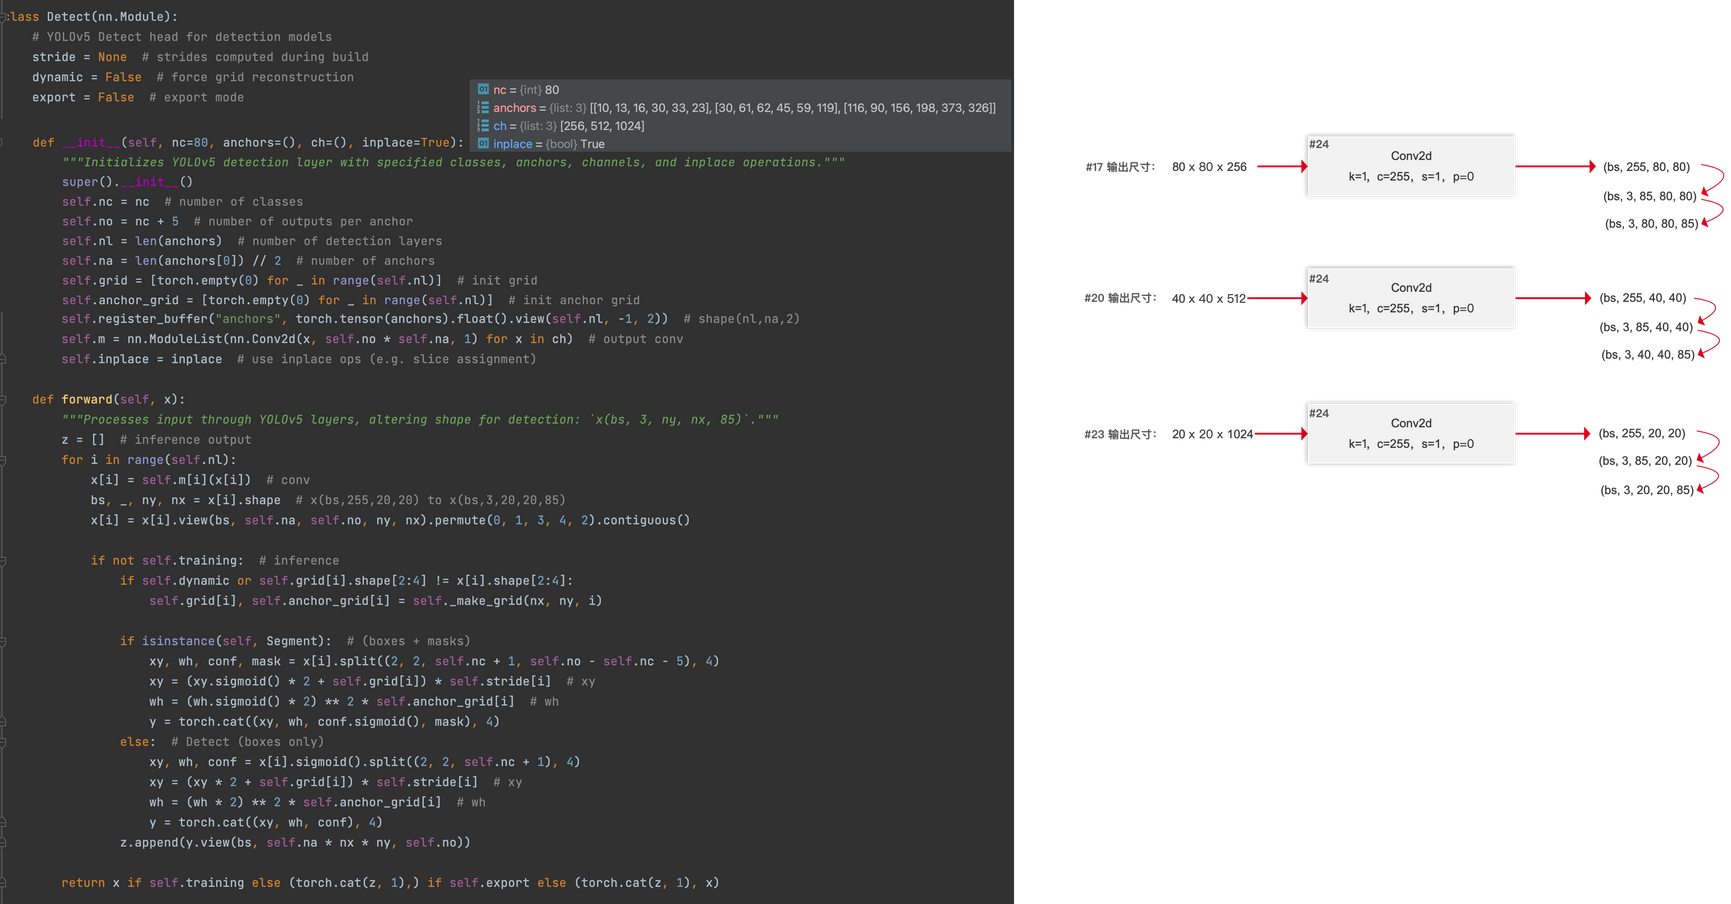The image size is (1731, 904).
Task: Click '#20 输出尺寸:' label in diagram
Action: (x=1120, y=298)
